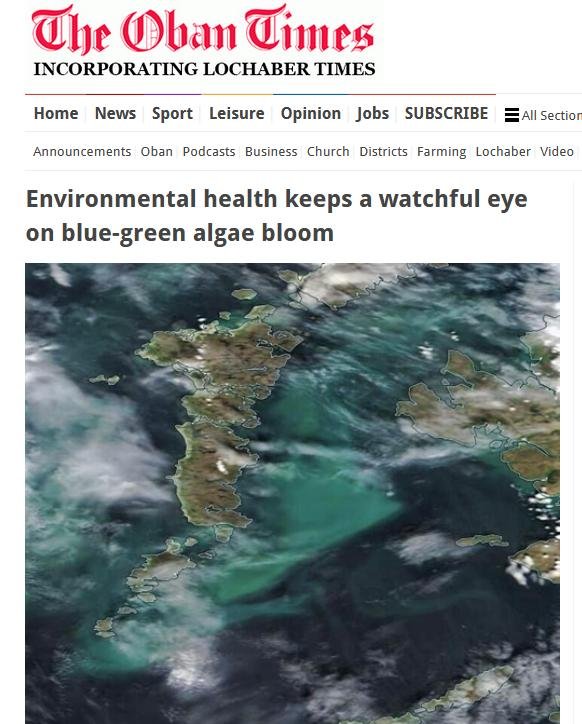582x724 pixels.
Task: Visit the Opinion section
Action: tap(311, 114)
